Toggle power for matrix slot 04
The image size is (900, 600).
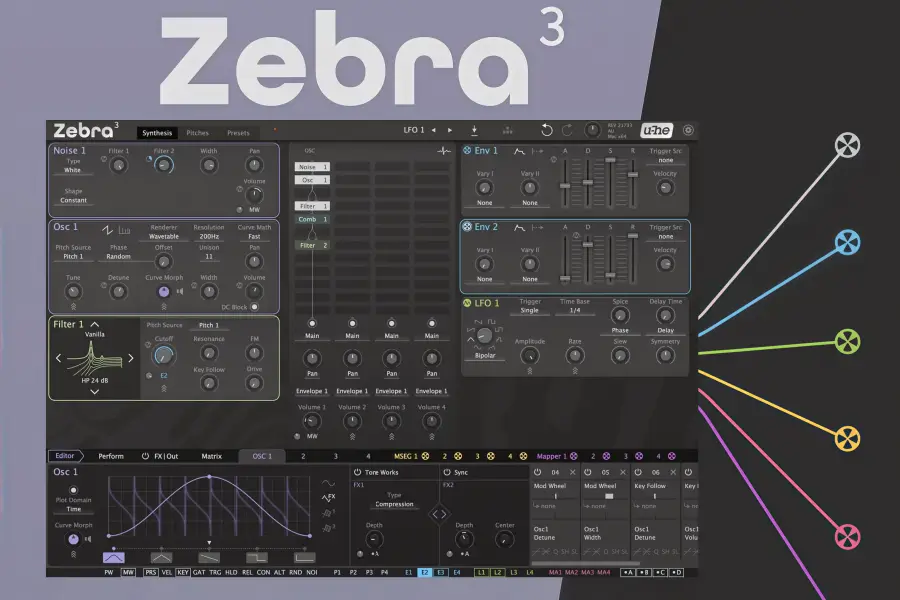click(537, 472)
